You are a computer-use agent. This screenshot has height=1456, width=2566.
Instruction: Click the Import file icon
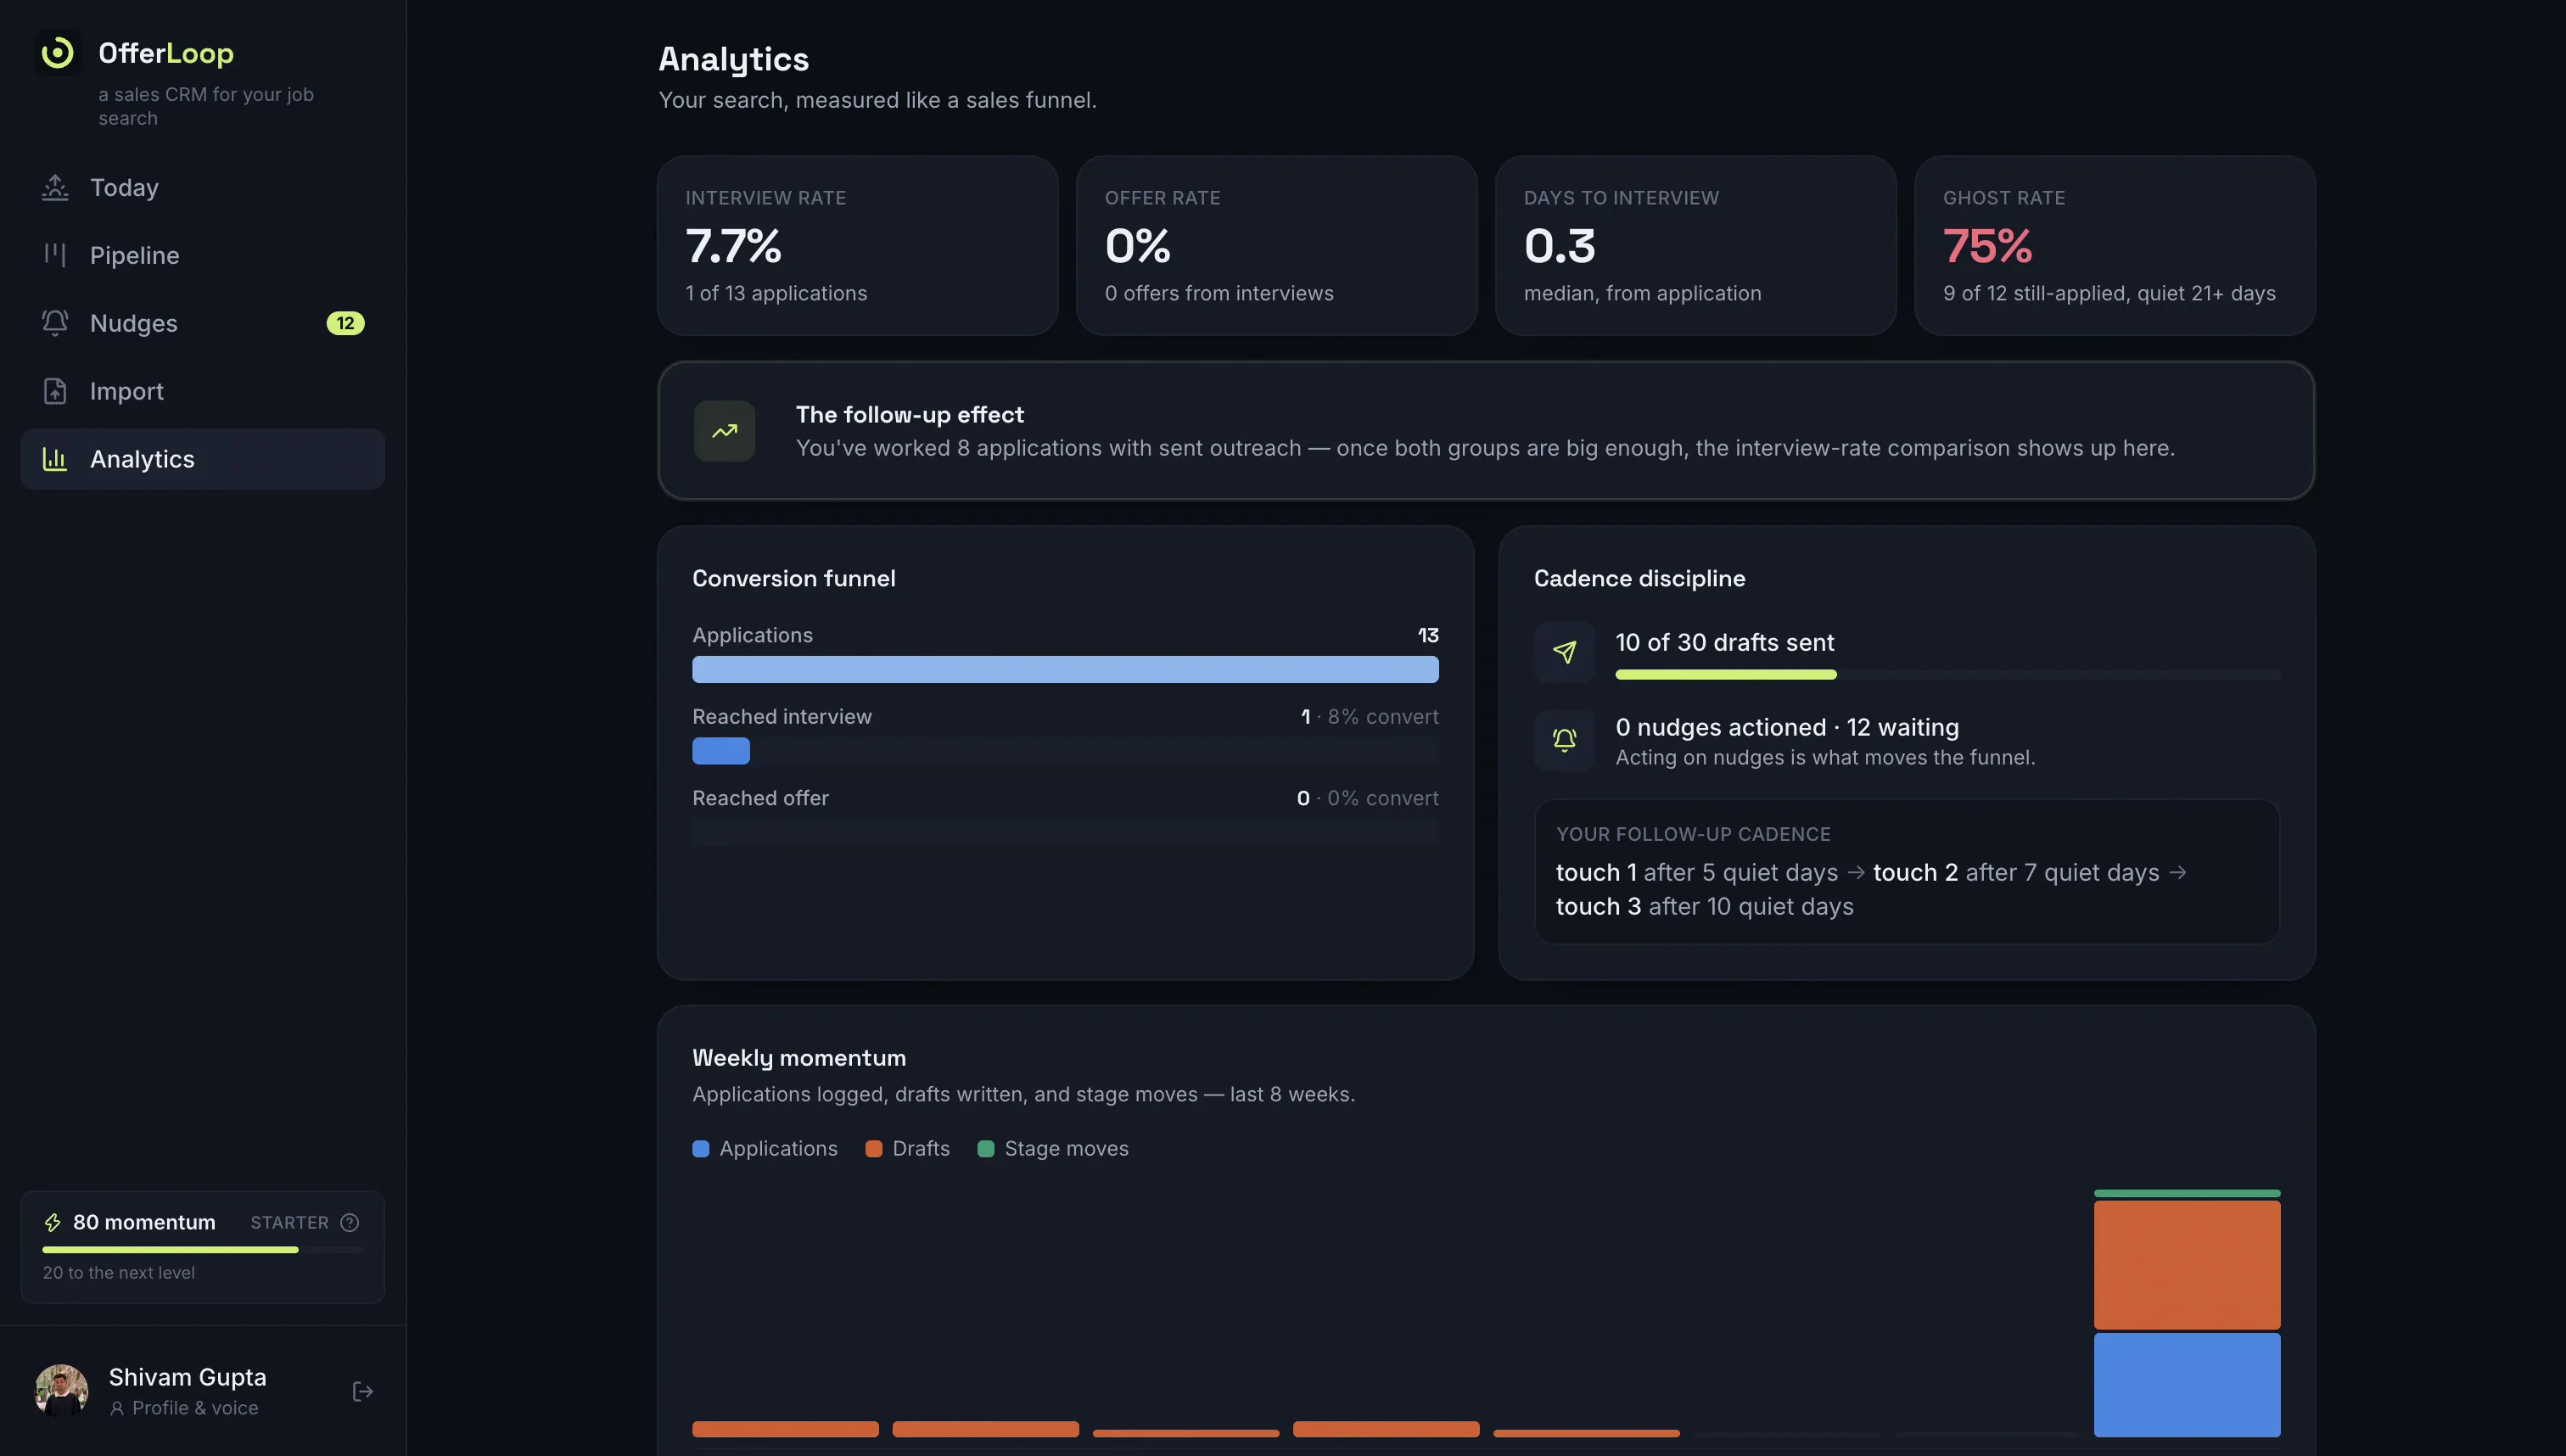55,391
